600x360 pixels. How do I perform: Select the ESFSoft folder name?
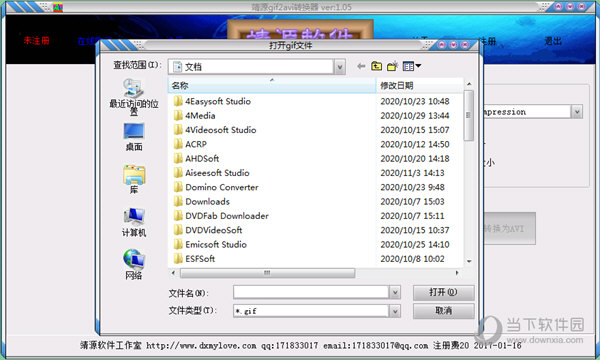click(x=200, y=259)
